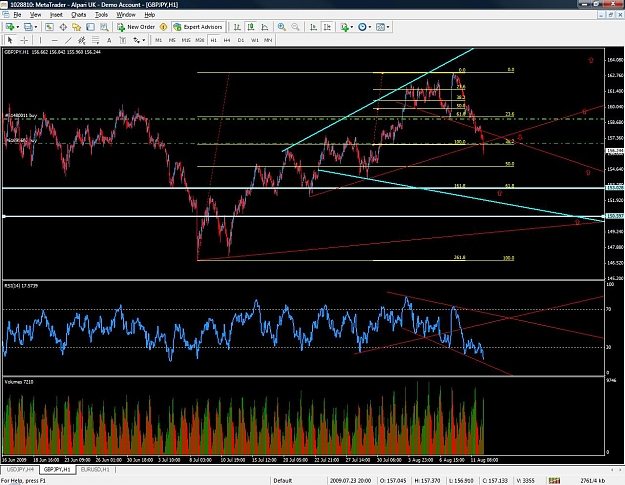Toggle line chart mode
The image size is (625, 485).
tap(265, 27)
